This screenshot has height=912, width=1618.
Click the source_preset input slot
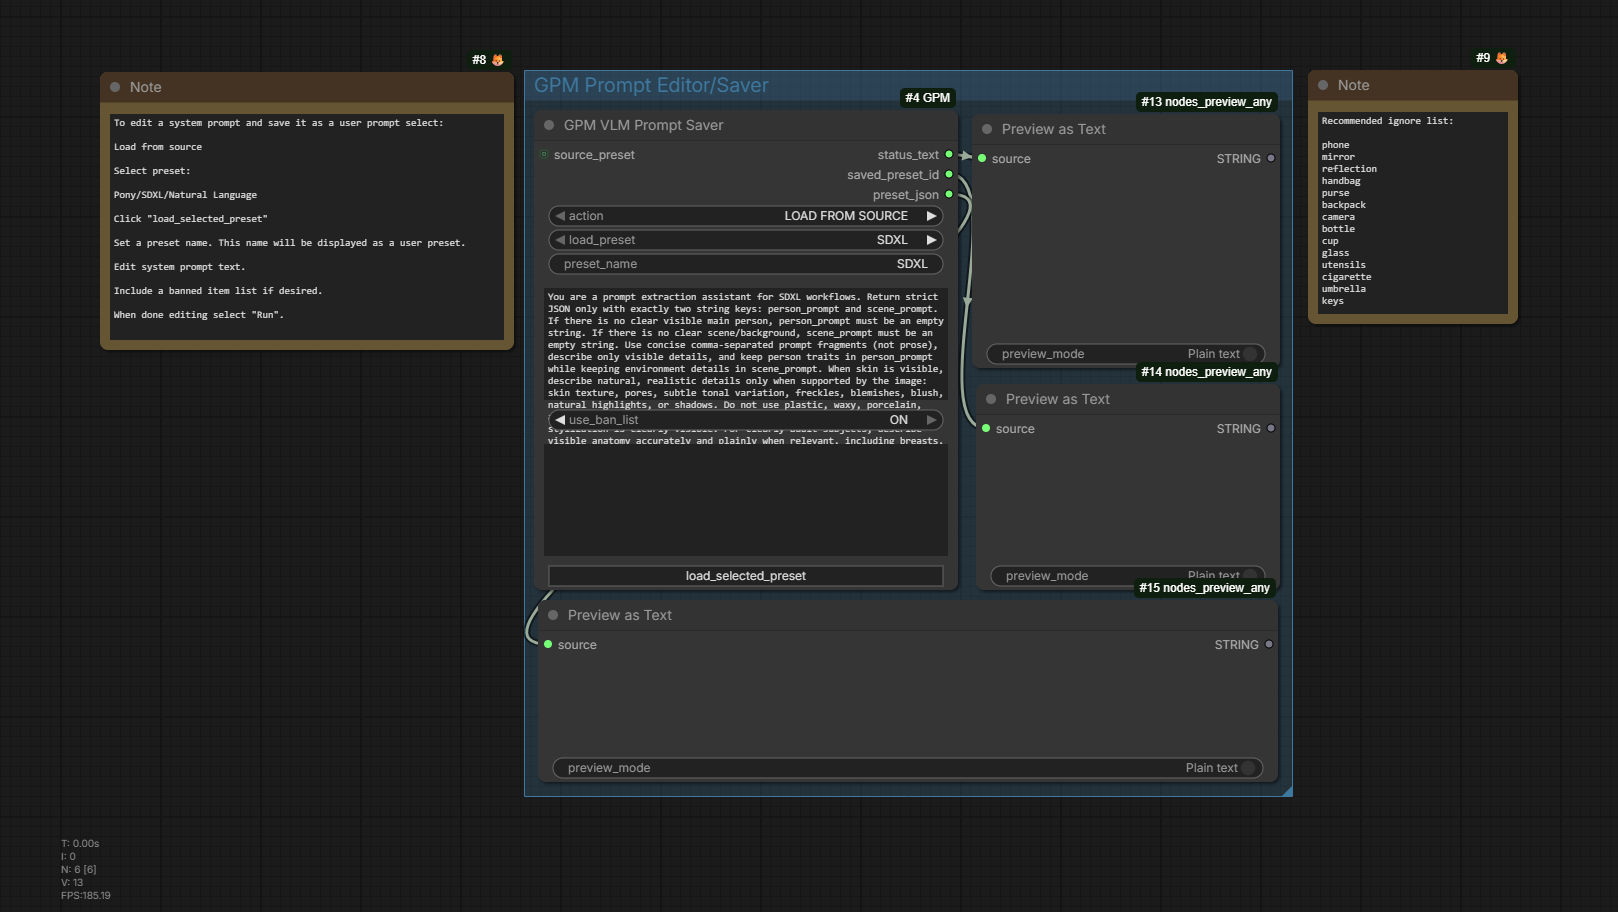(544, 155)
